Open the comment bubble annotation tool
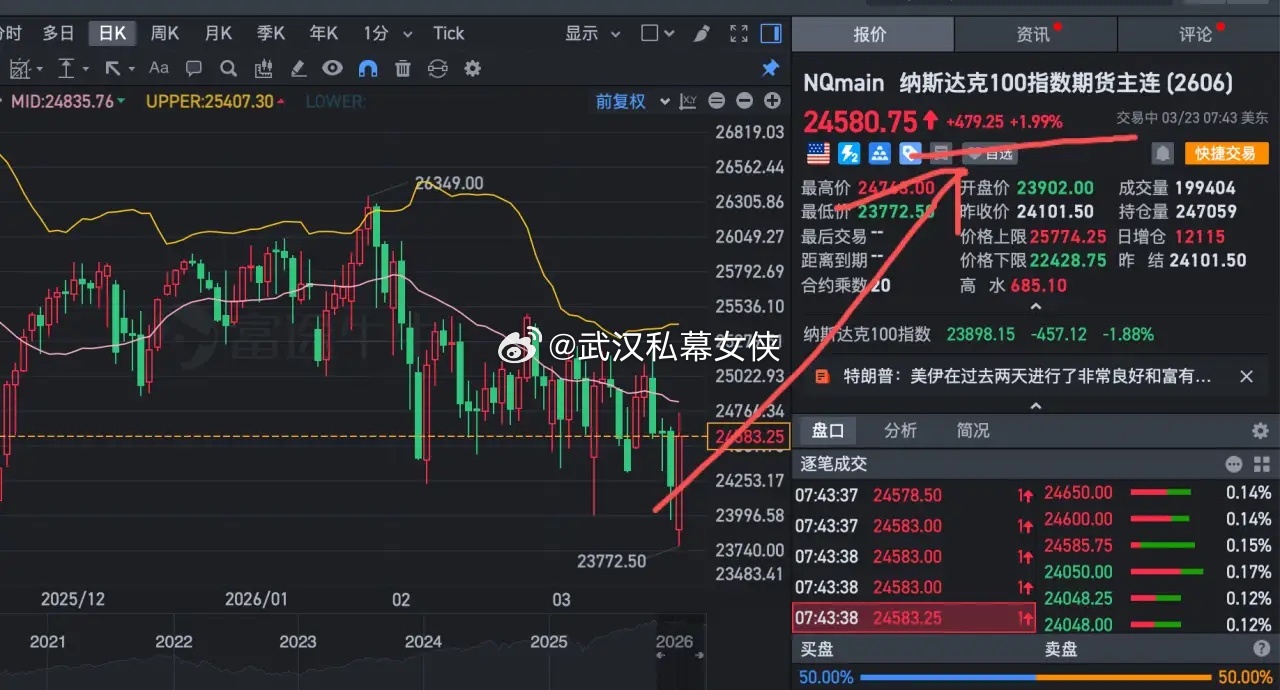Screen dimensions: 1280x690 (x=193, y=68)
